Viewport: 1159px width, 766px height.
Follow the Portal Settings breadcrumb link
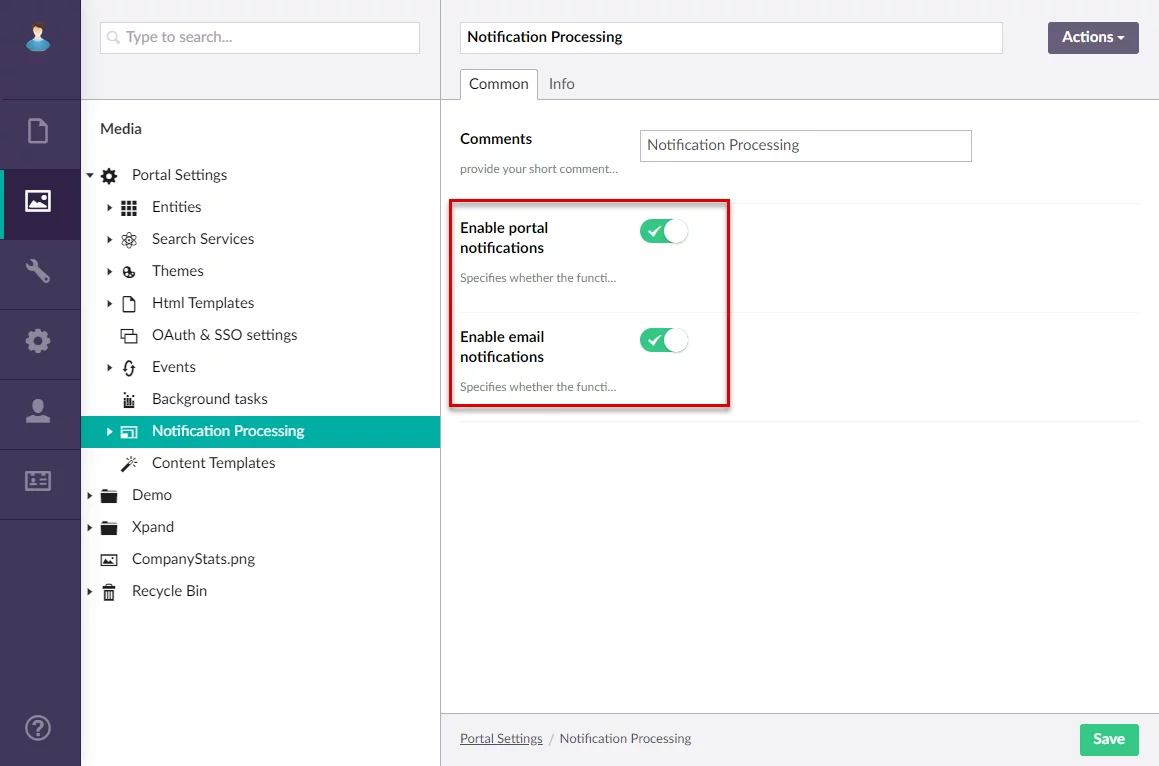pyautogui.click(x=501, y=739)
